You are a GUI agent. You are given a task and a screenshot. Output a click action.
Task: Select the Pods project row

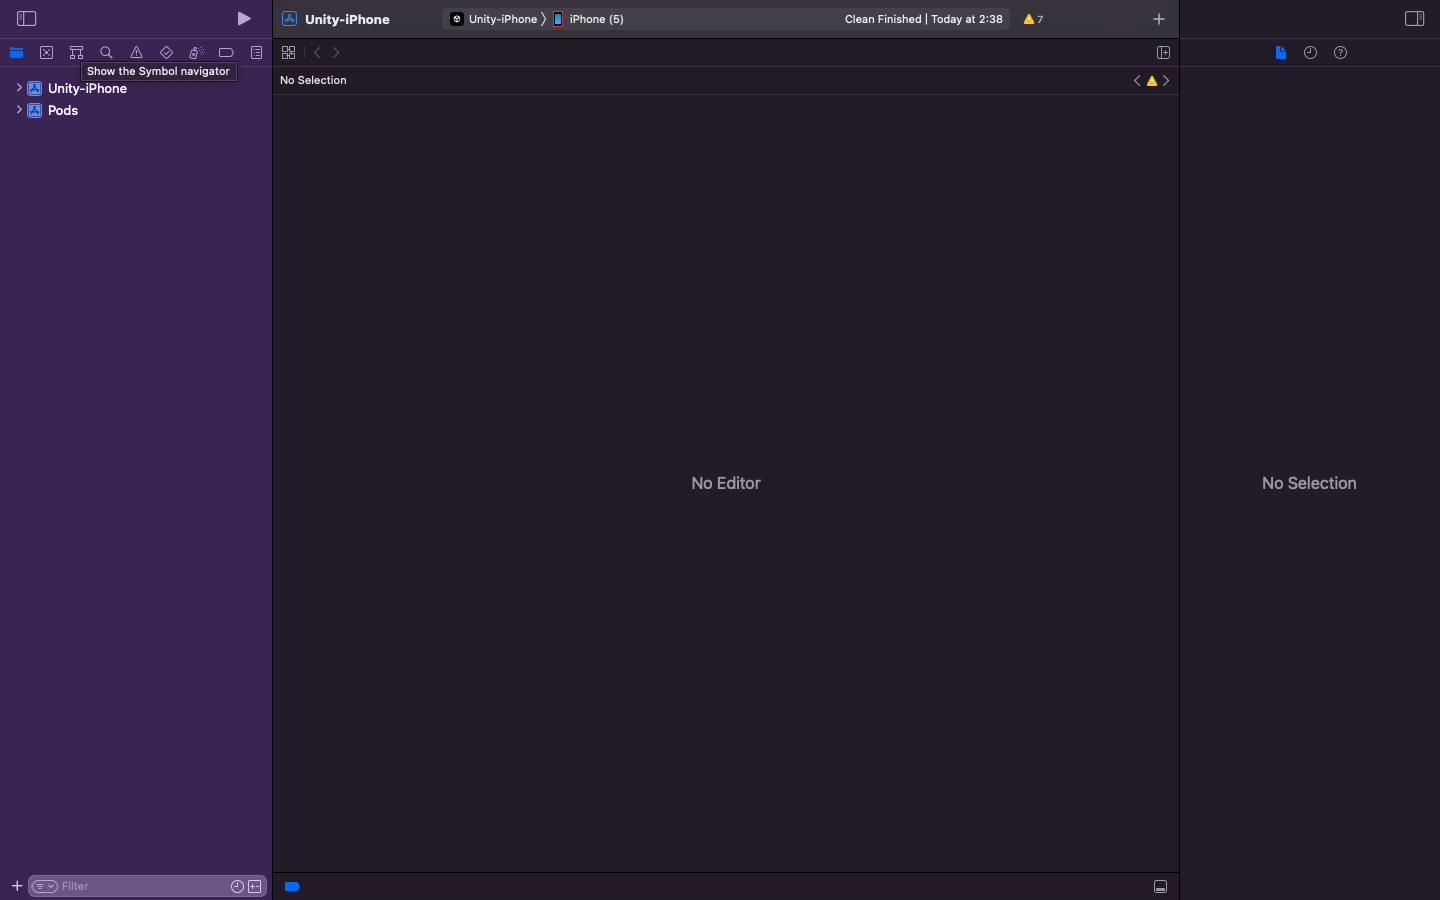[136, 110]
